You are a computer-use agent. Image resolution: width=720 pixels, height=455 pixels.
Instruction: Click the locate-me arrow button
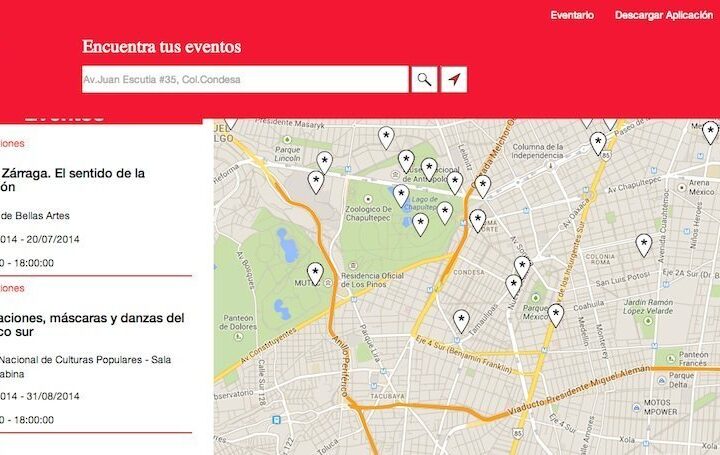tap(454, 79)
